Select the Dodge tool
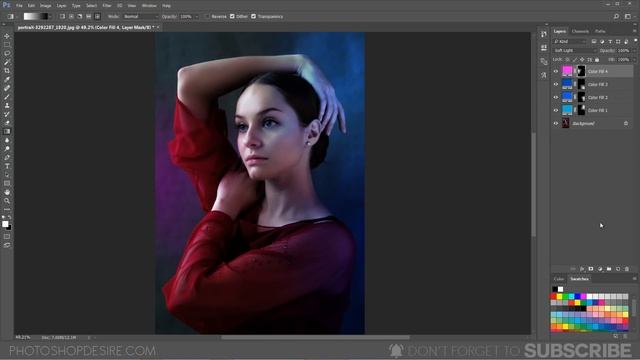 coord(7,149)
